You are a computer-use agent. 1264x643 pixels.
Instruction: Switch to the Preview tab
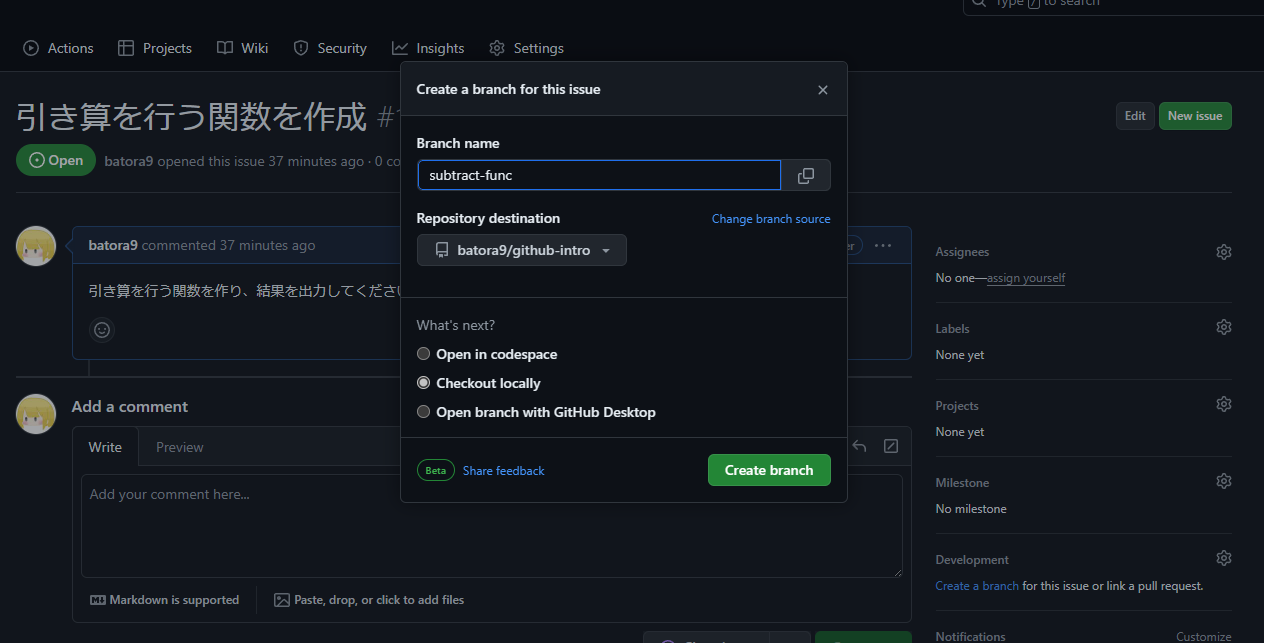(x=179, y=447)
